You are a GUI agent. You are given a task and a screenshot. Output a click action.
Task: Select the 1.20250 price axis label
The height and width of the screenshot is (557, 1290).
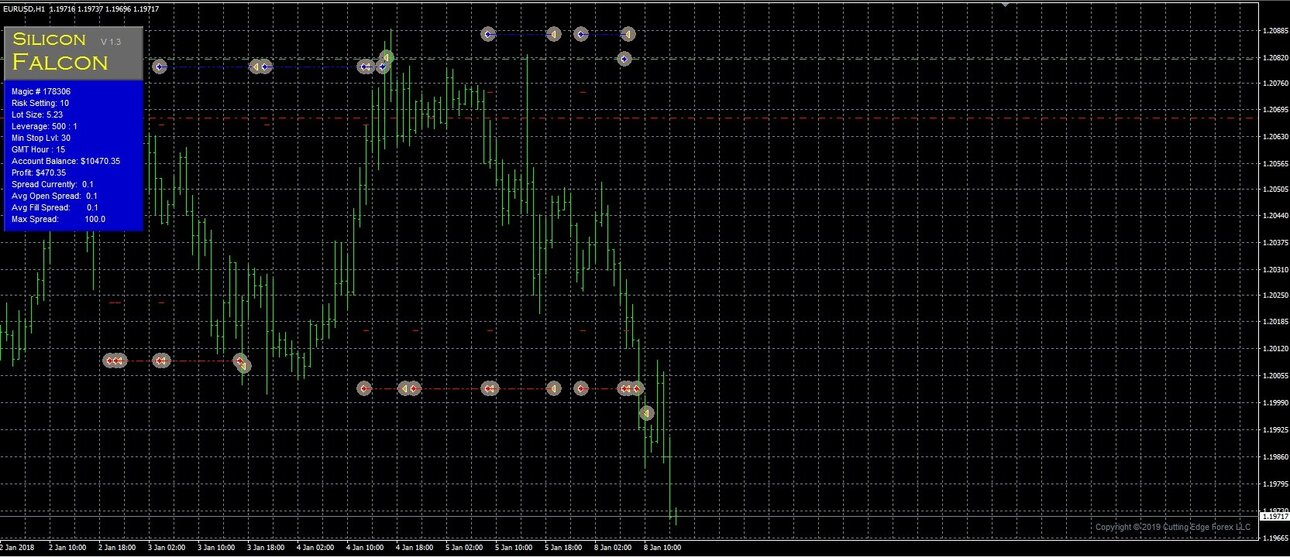click(1275, 295)
